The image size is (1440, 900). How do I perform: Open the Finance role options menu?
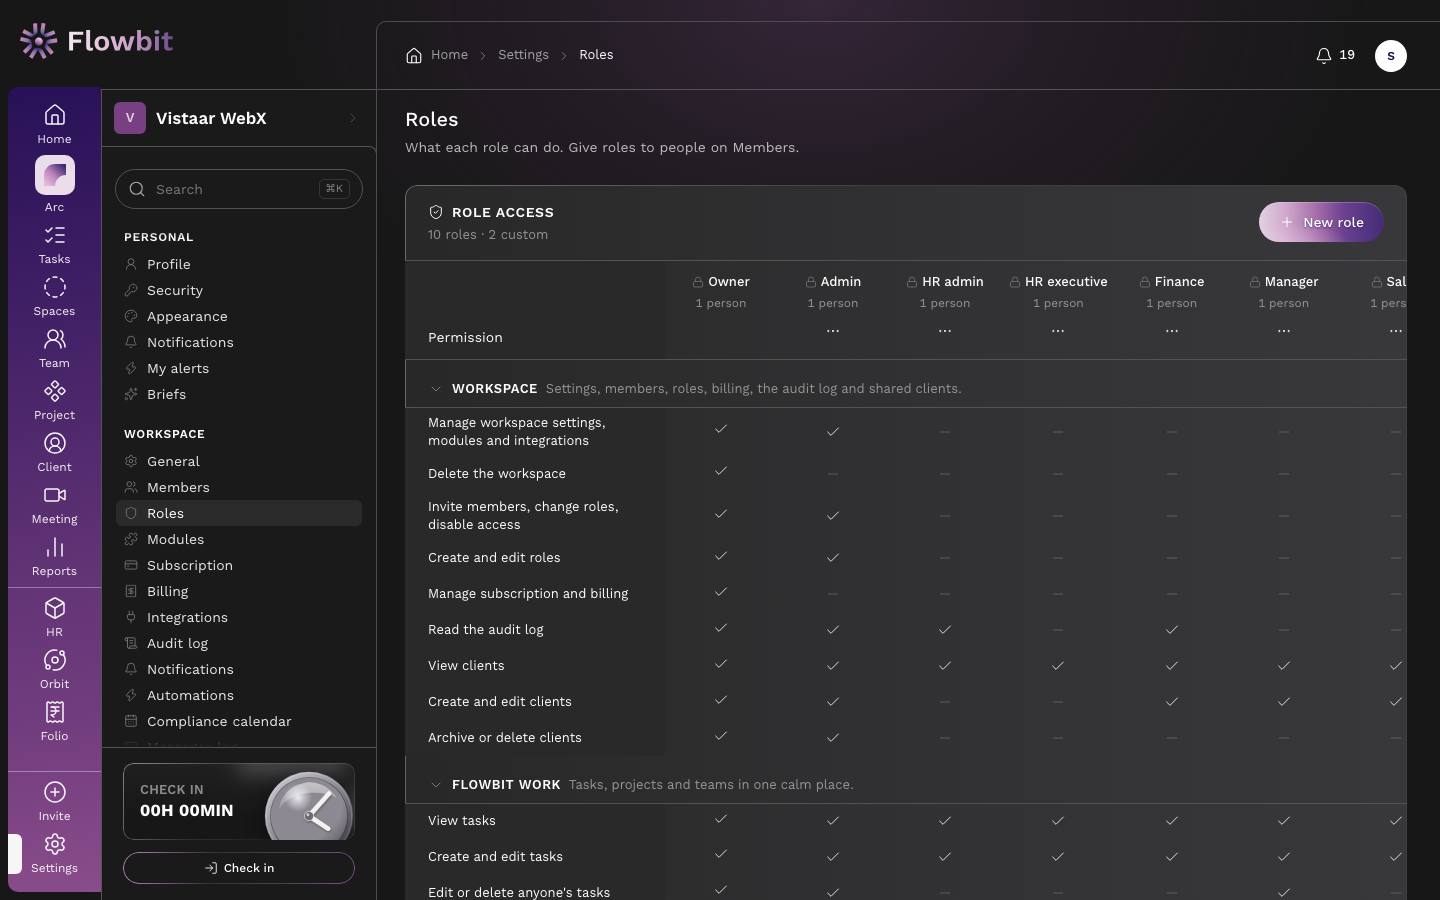point(1172,331)
